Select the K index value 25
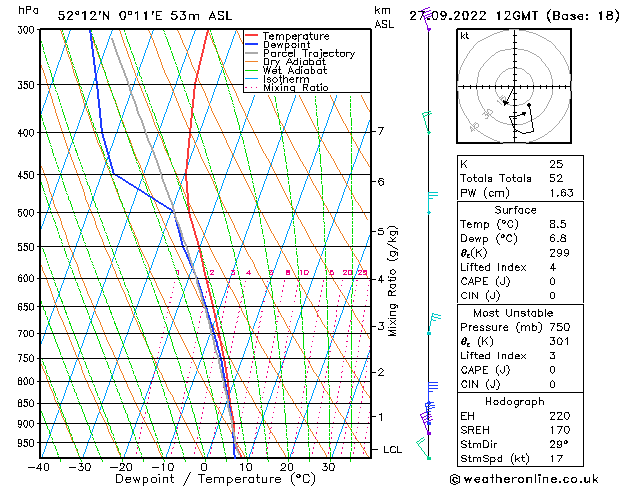Viewport: 629px width, 486px height. pos(556,164)
